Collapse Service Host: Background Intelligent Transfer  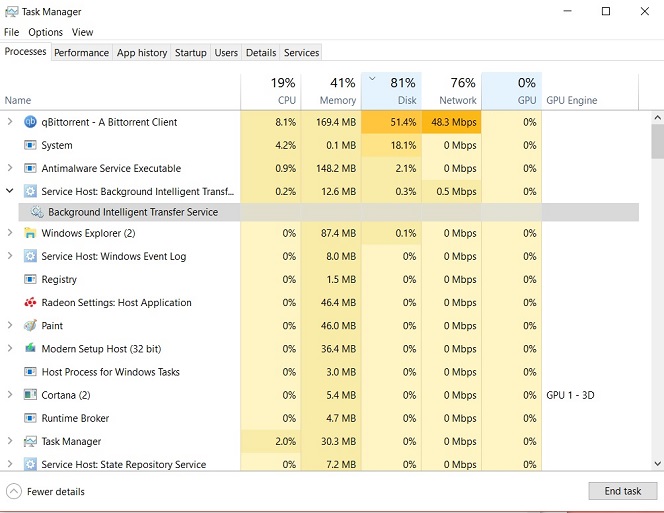coord(10,191)
